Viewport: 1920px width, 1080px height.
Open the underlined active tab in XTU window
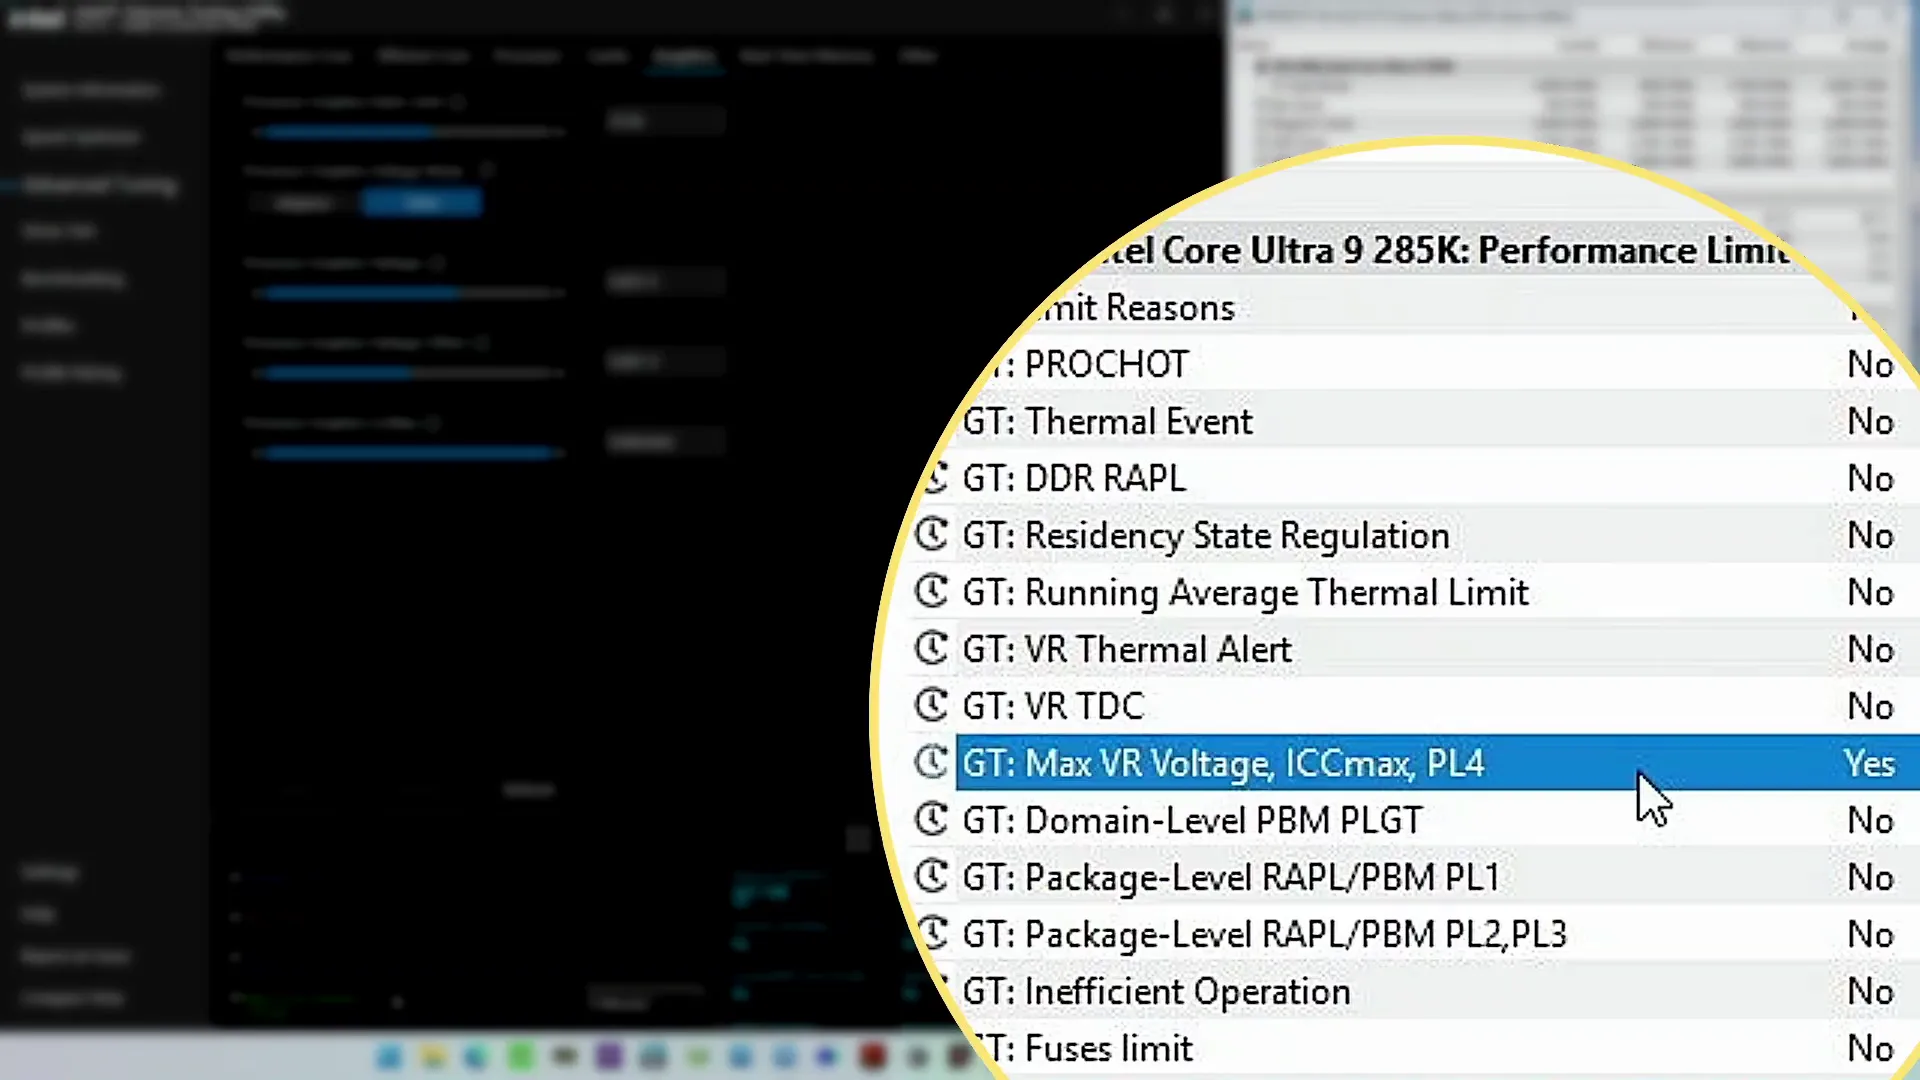pos(684,57)
